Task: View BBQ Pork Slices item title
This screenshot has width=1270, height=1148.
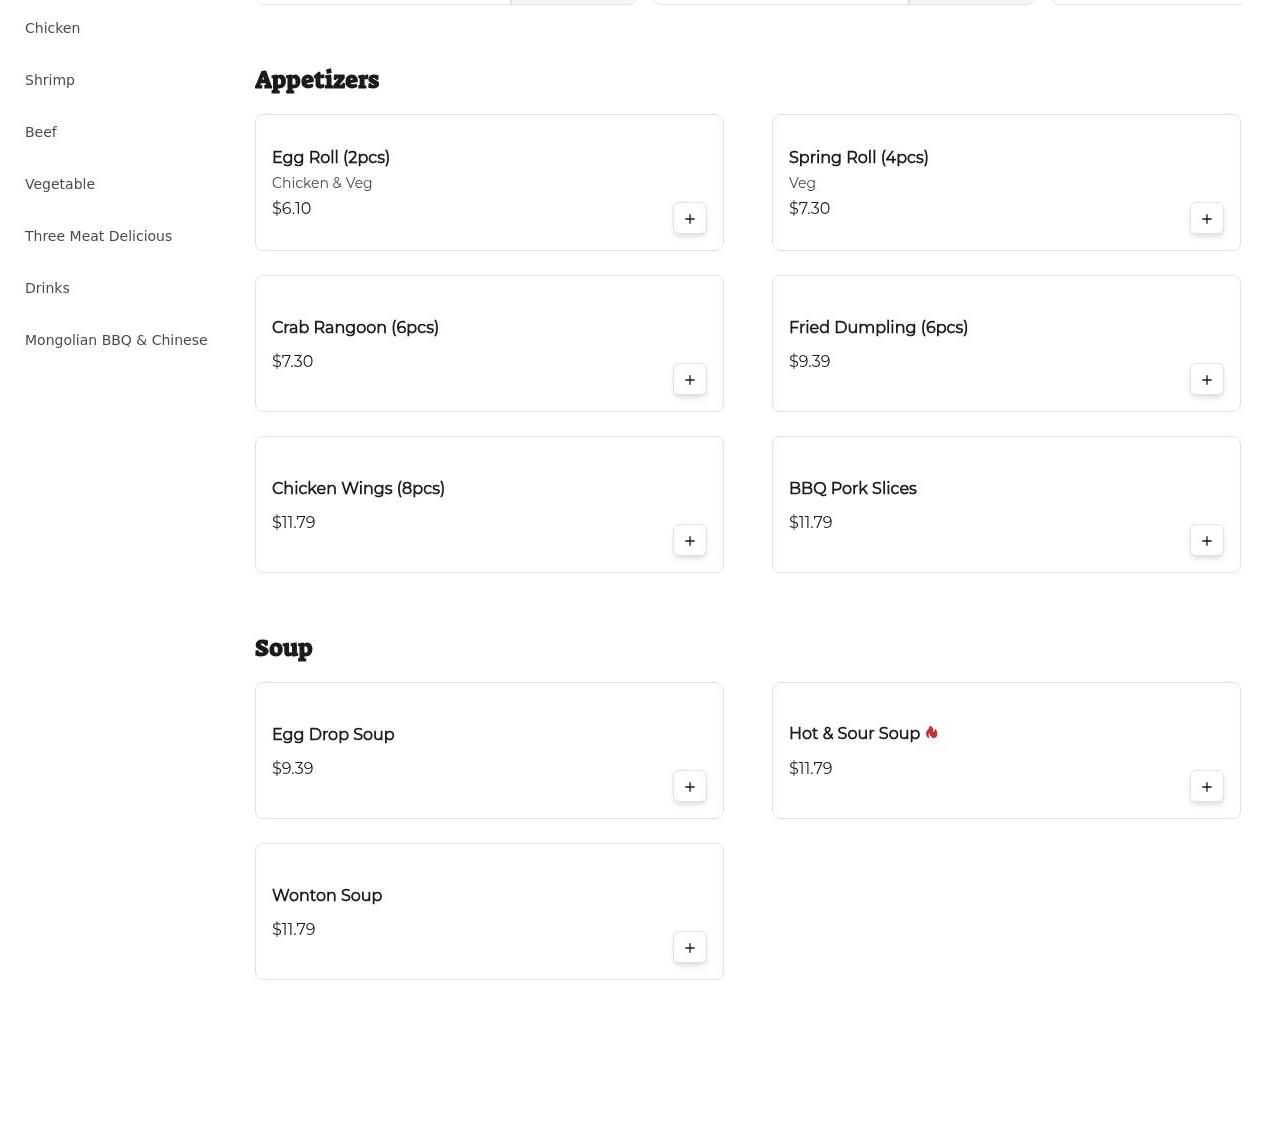Action: click(853, 488)
